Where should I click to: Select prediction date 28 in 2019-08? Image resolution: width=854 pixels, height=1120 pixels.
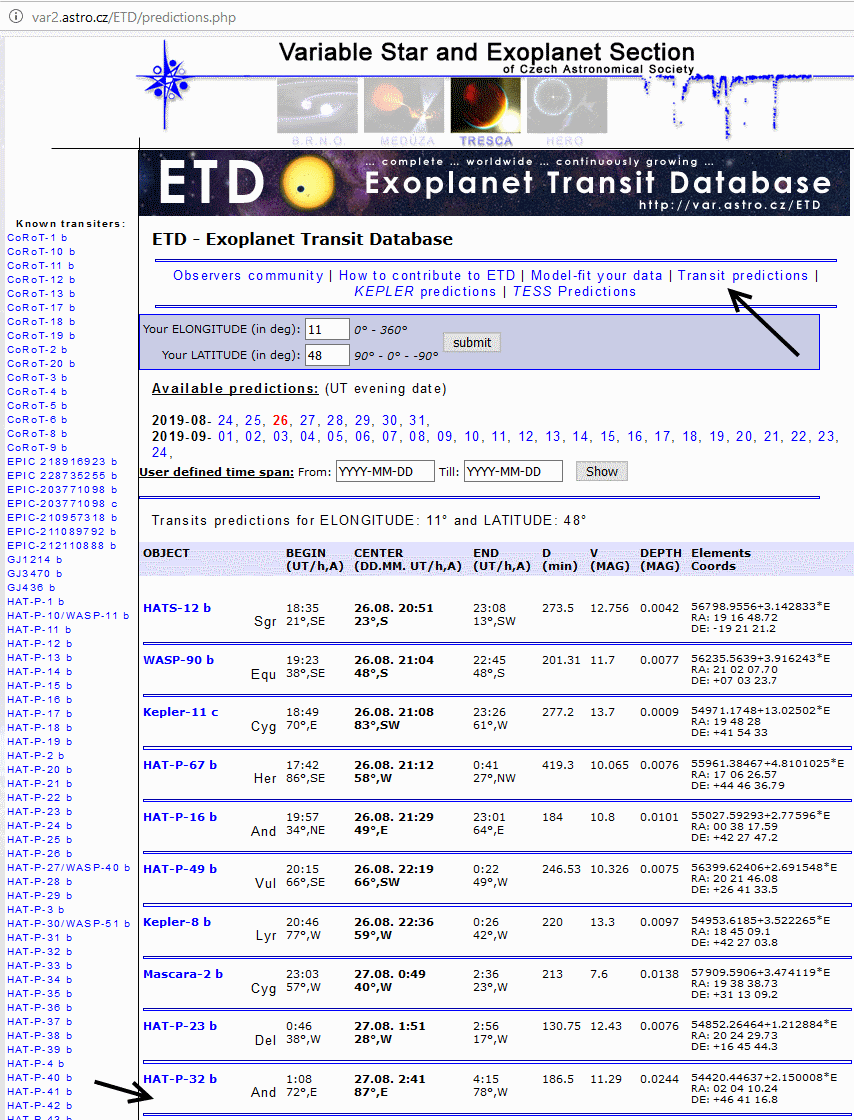coord(335,420)
